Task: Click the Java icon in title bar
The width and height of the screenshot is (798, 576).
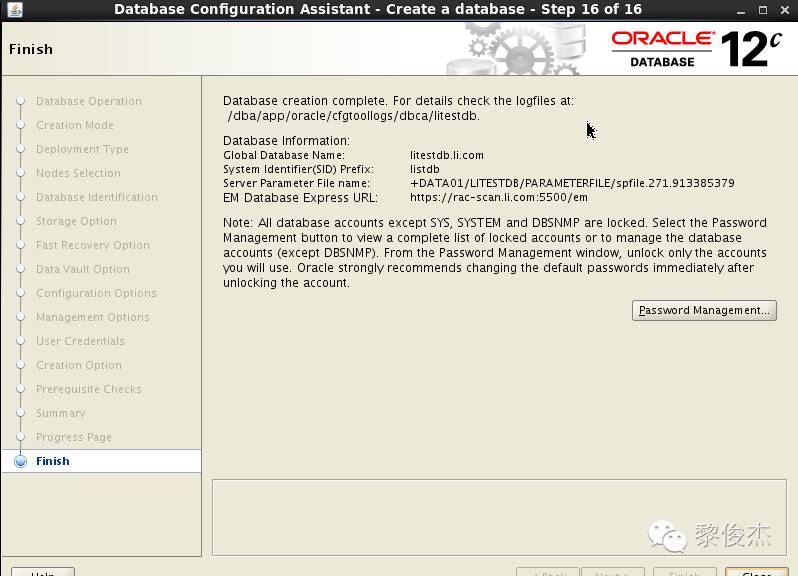Action: pyautogui.click(x=15, y=9)
